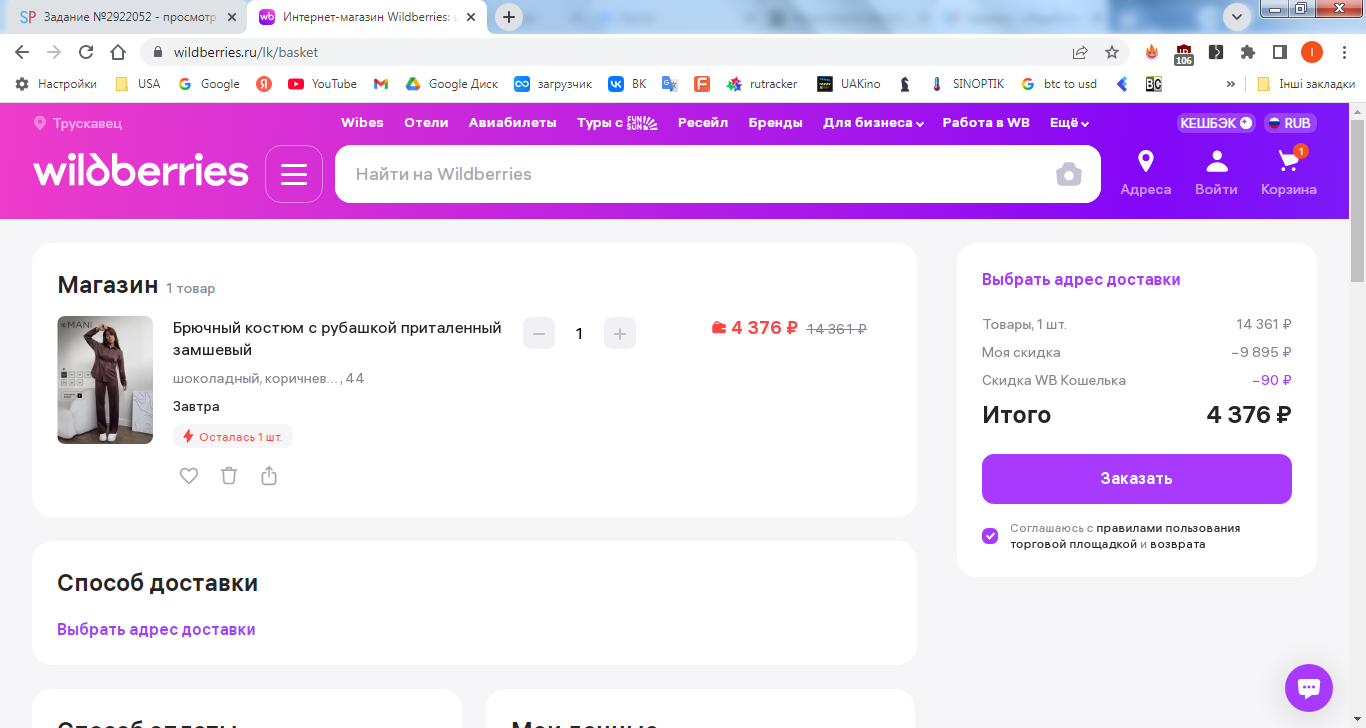Open the Gmail bookmark icon

tap(381, 84)
